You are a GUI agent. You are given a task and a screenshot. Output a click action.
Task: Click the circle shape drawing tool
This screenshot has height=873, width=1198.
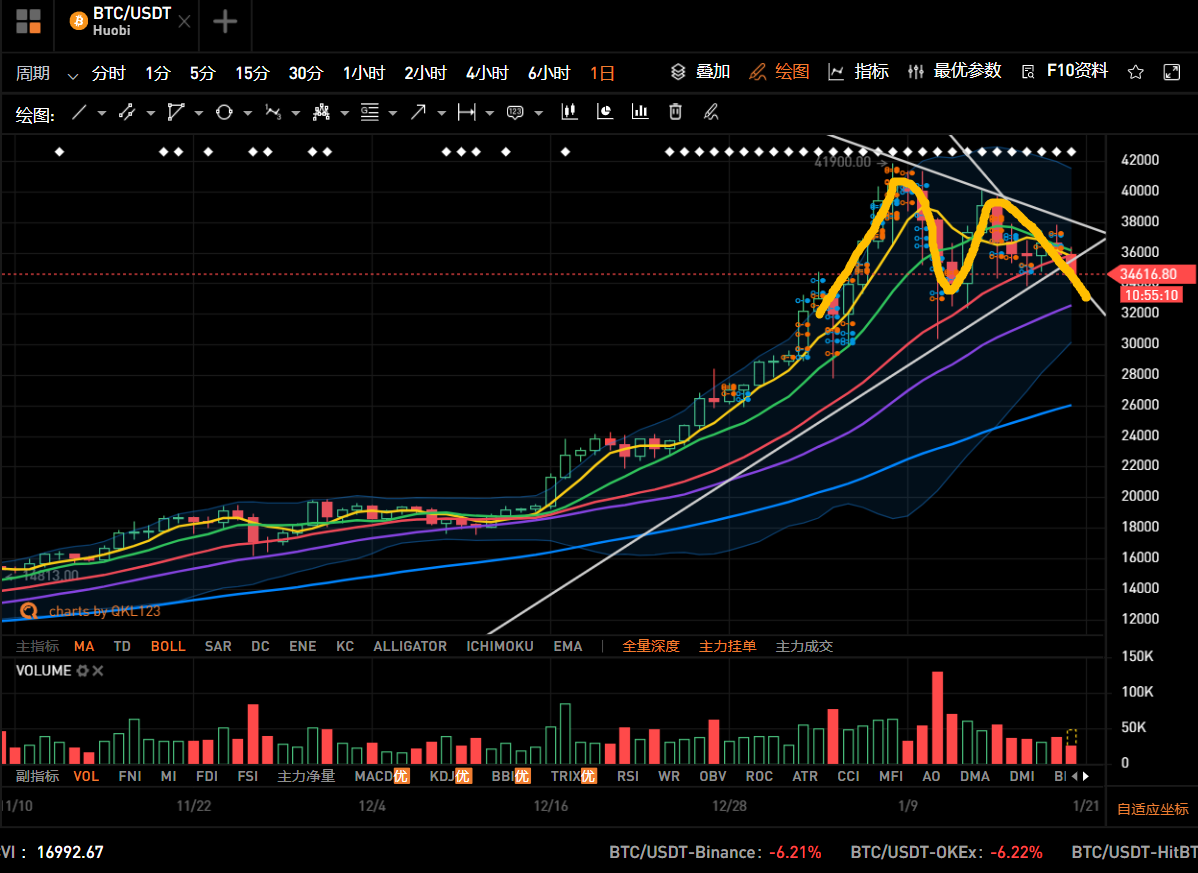click(223, 113)
